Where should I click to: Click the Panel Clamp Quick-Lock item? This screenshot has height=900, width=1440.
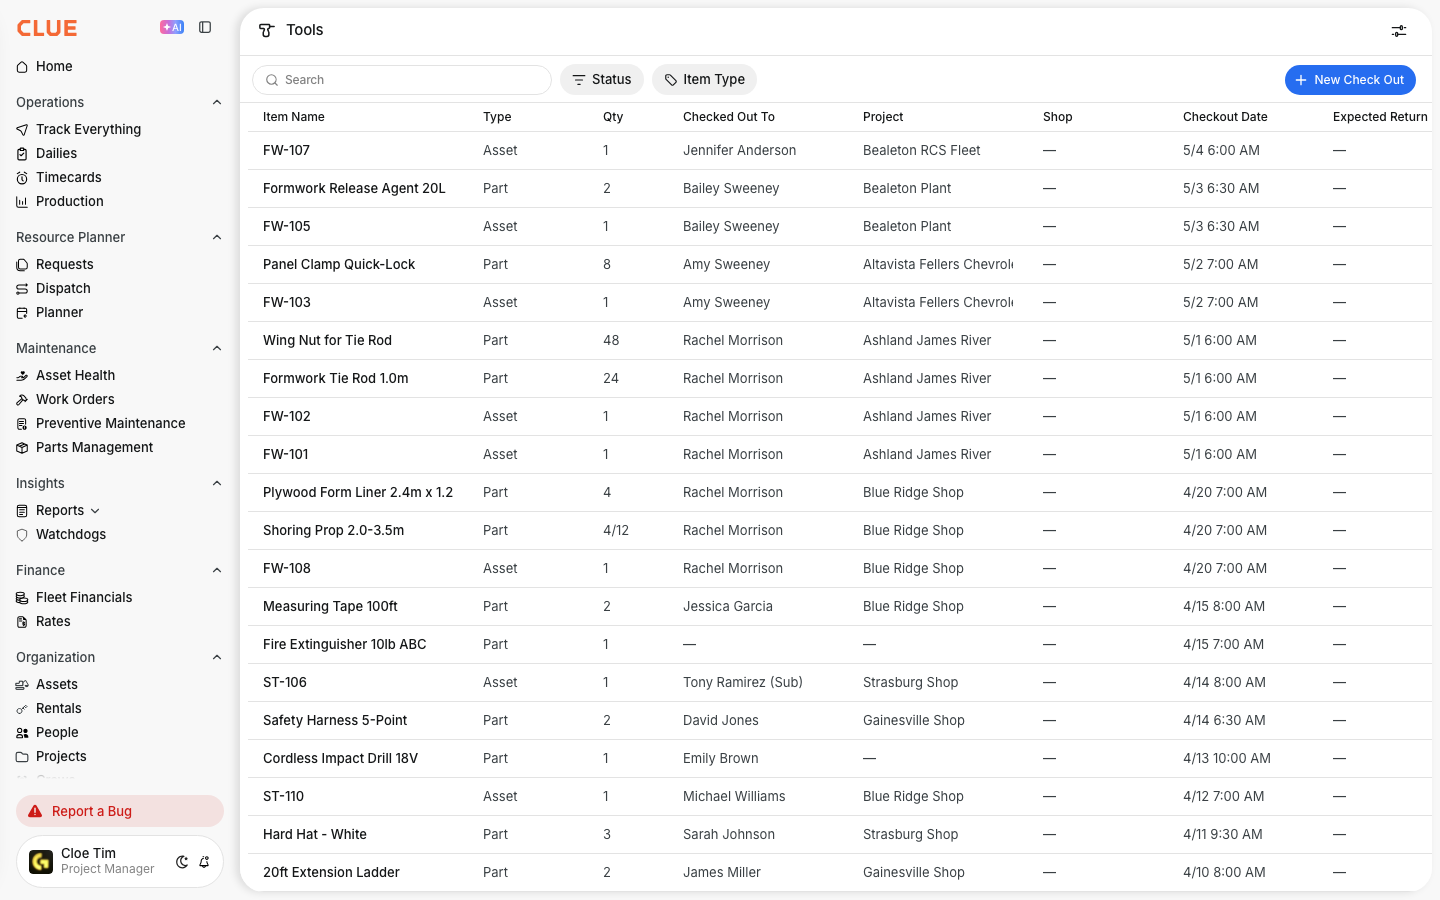tap(339, 265)
